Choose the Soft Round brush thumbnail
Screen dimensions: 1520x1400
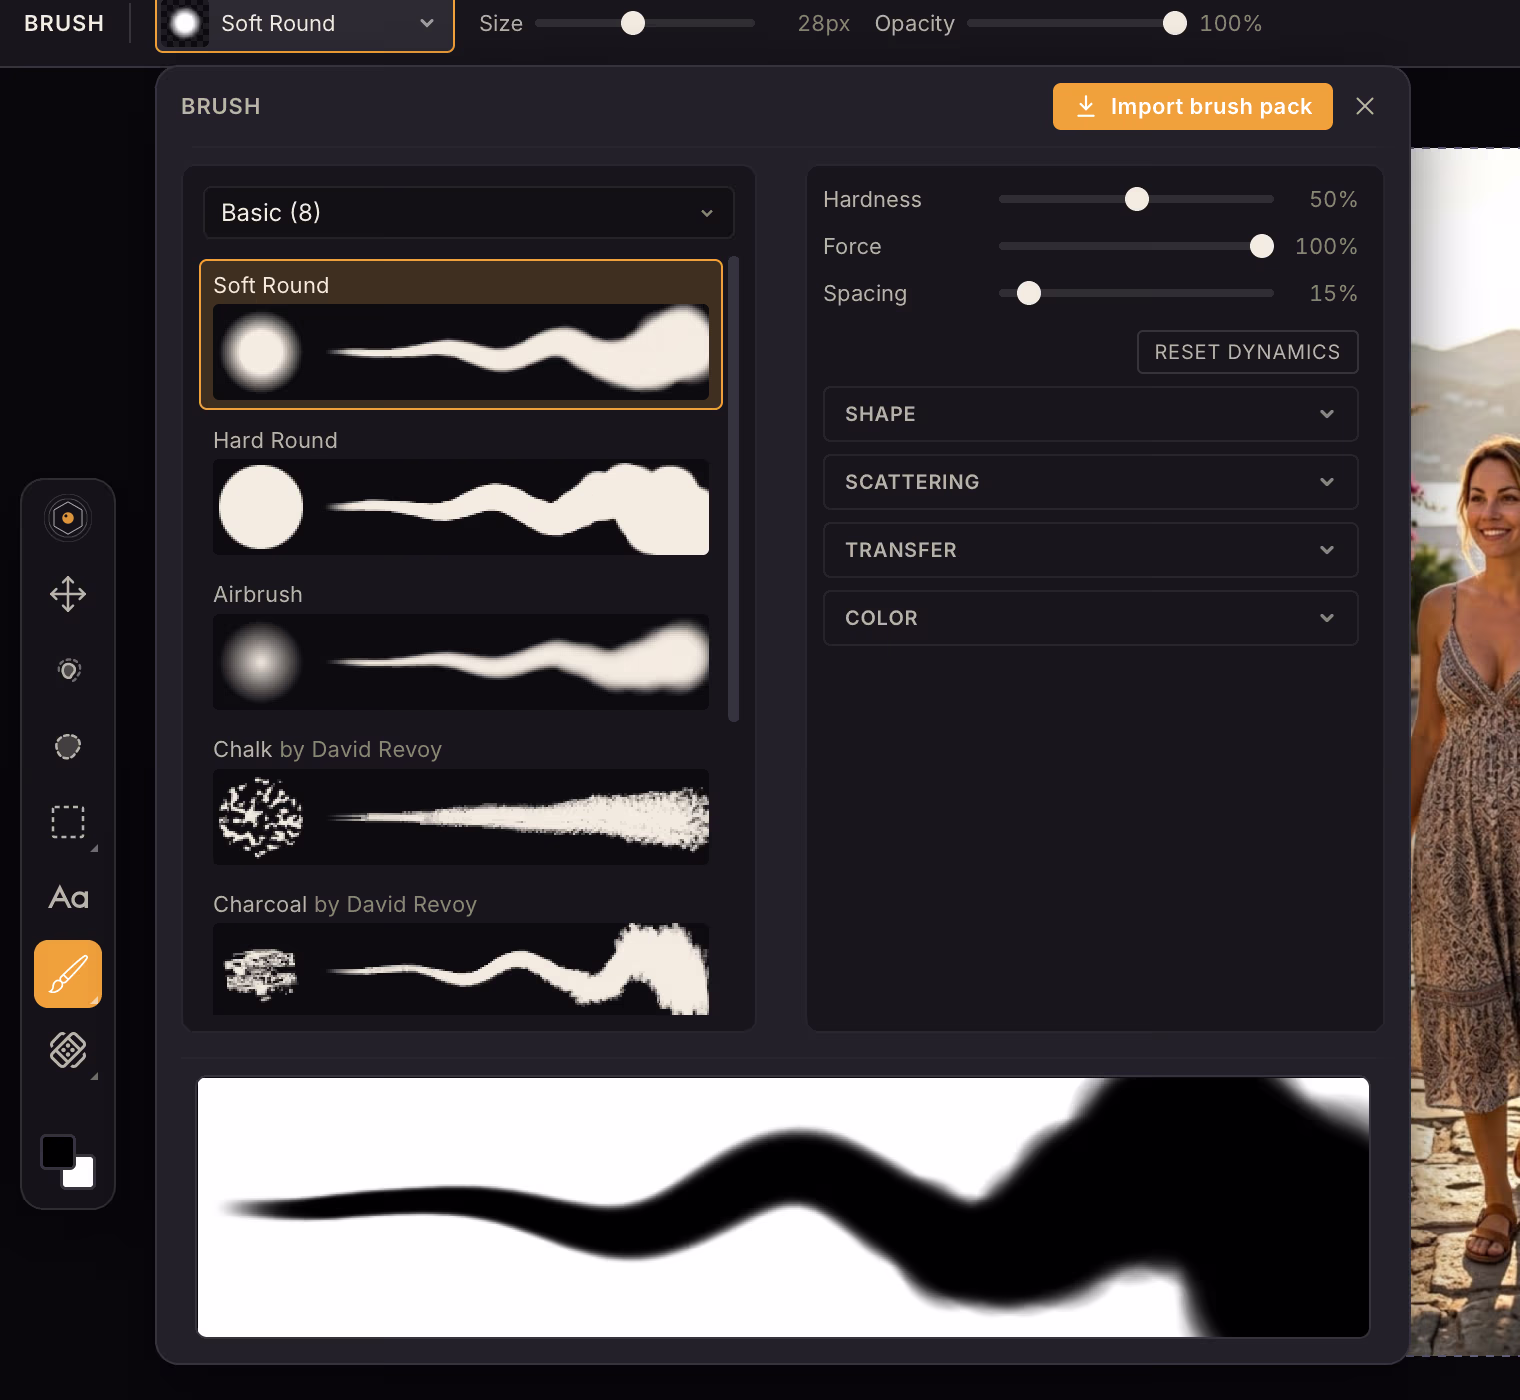pyautogui.click(x=461, y=335)
